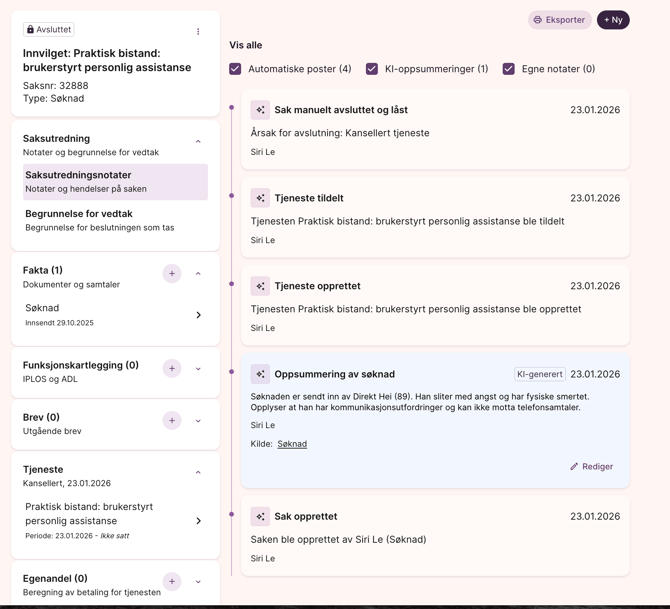
Task: Create new note with Ny button
Action: [x=613, y=20]
